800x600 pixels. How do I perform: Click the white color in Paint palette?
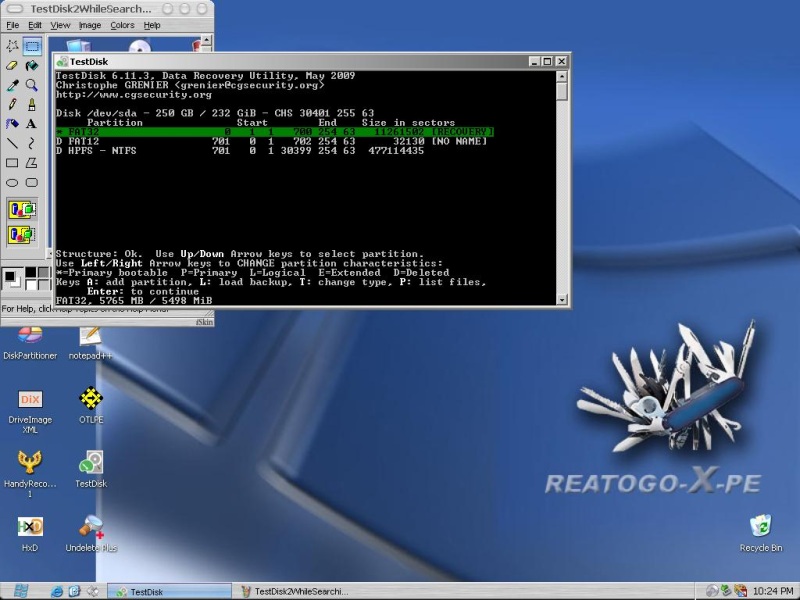tap(31, 285)
